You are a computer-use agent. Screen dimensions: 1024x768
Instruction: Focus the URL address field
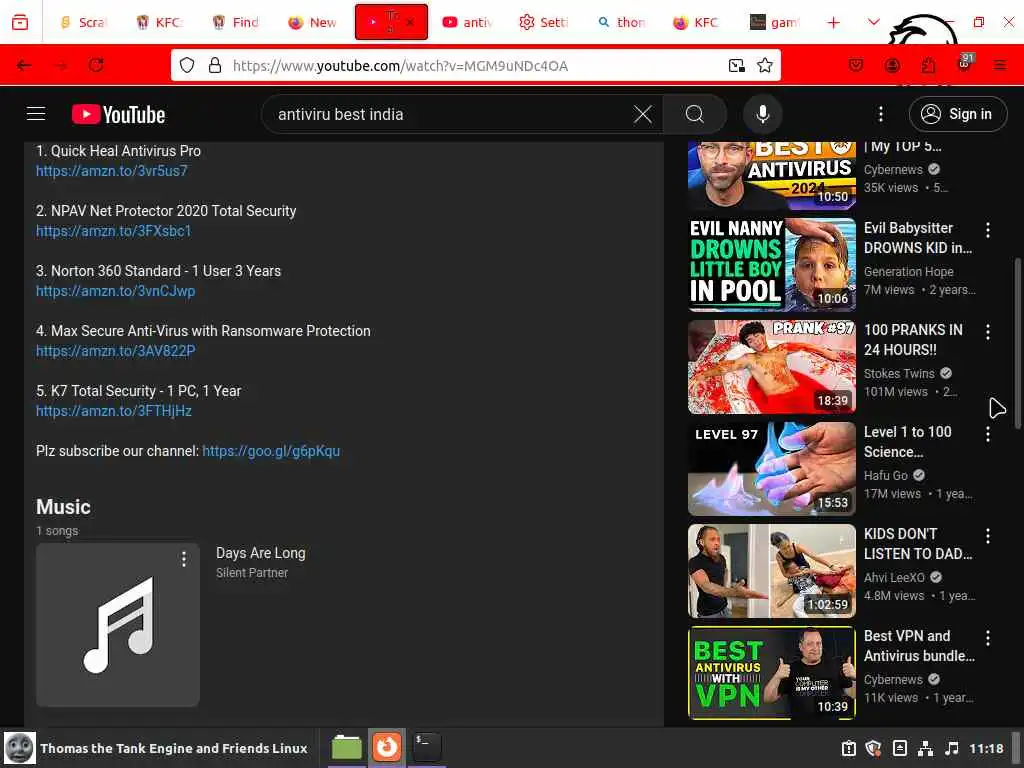click(477, 65)
